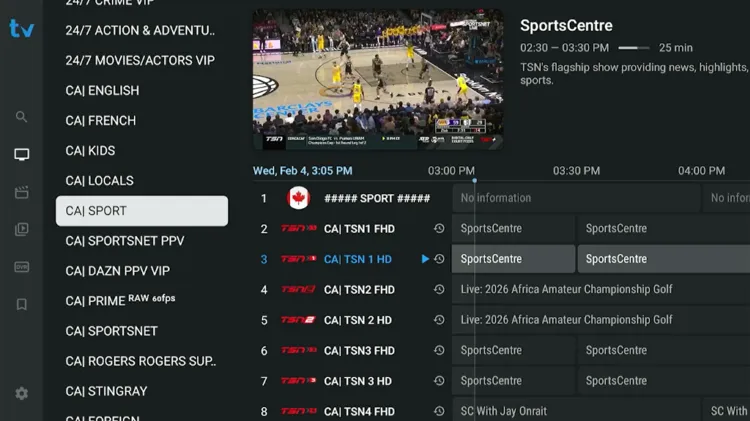Select the highlighted CA| SPORT category

[142, 211]
